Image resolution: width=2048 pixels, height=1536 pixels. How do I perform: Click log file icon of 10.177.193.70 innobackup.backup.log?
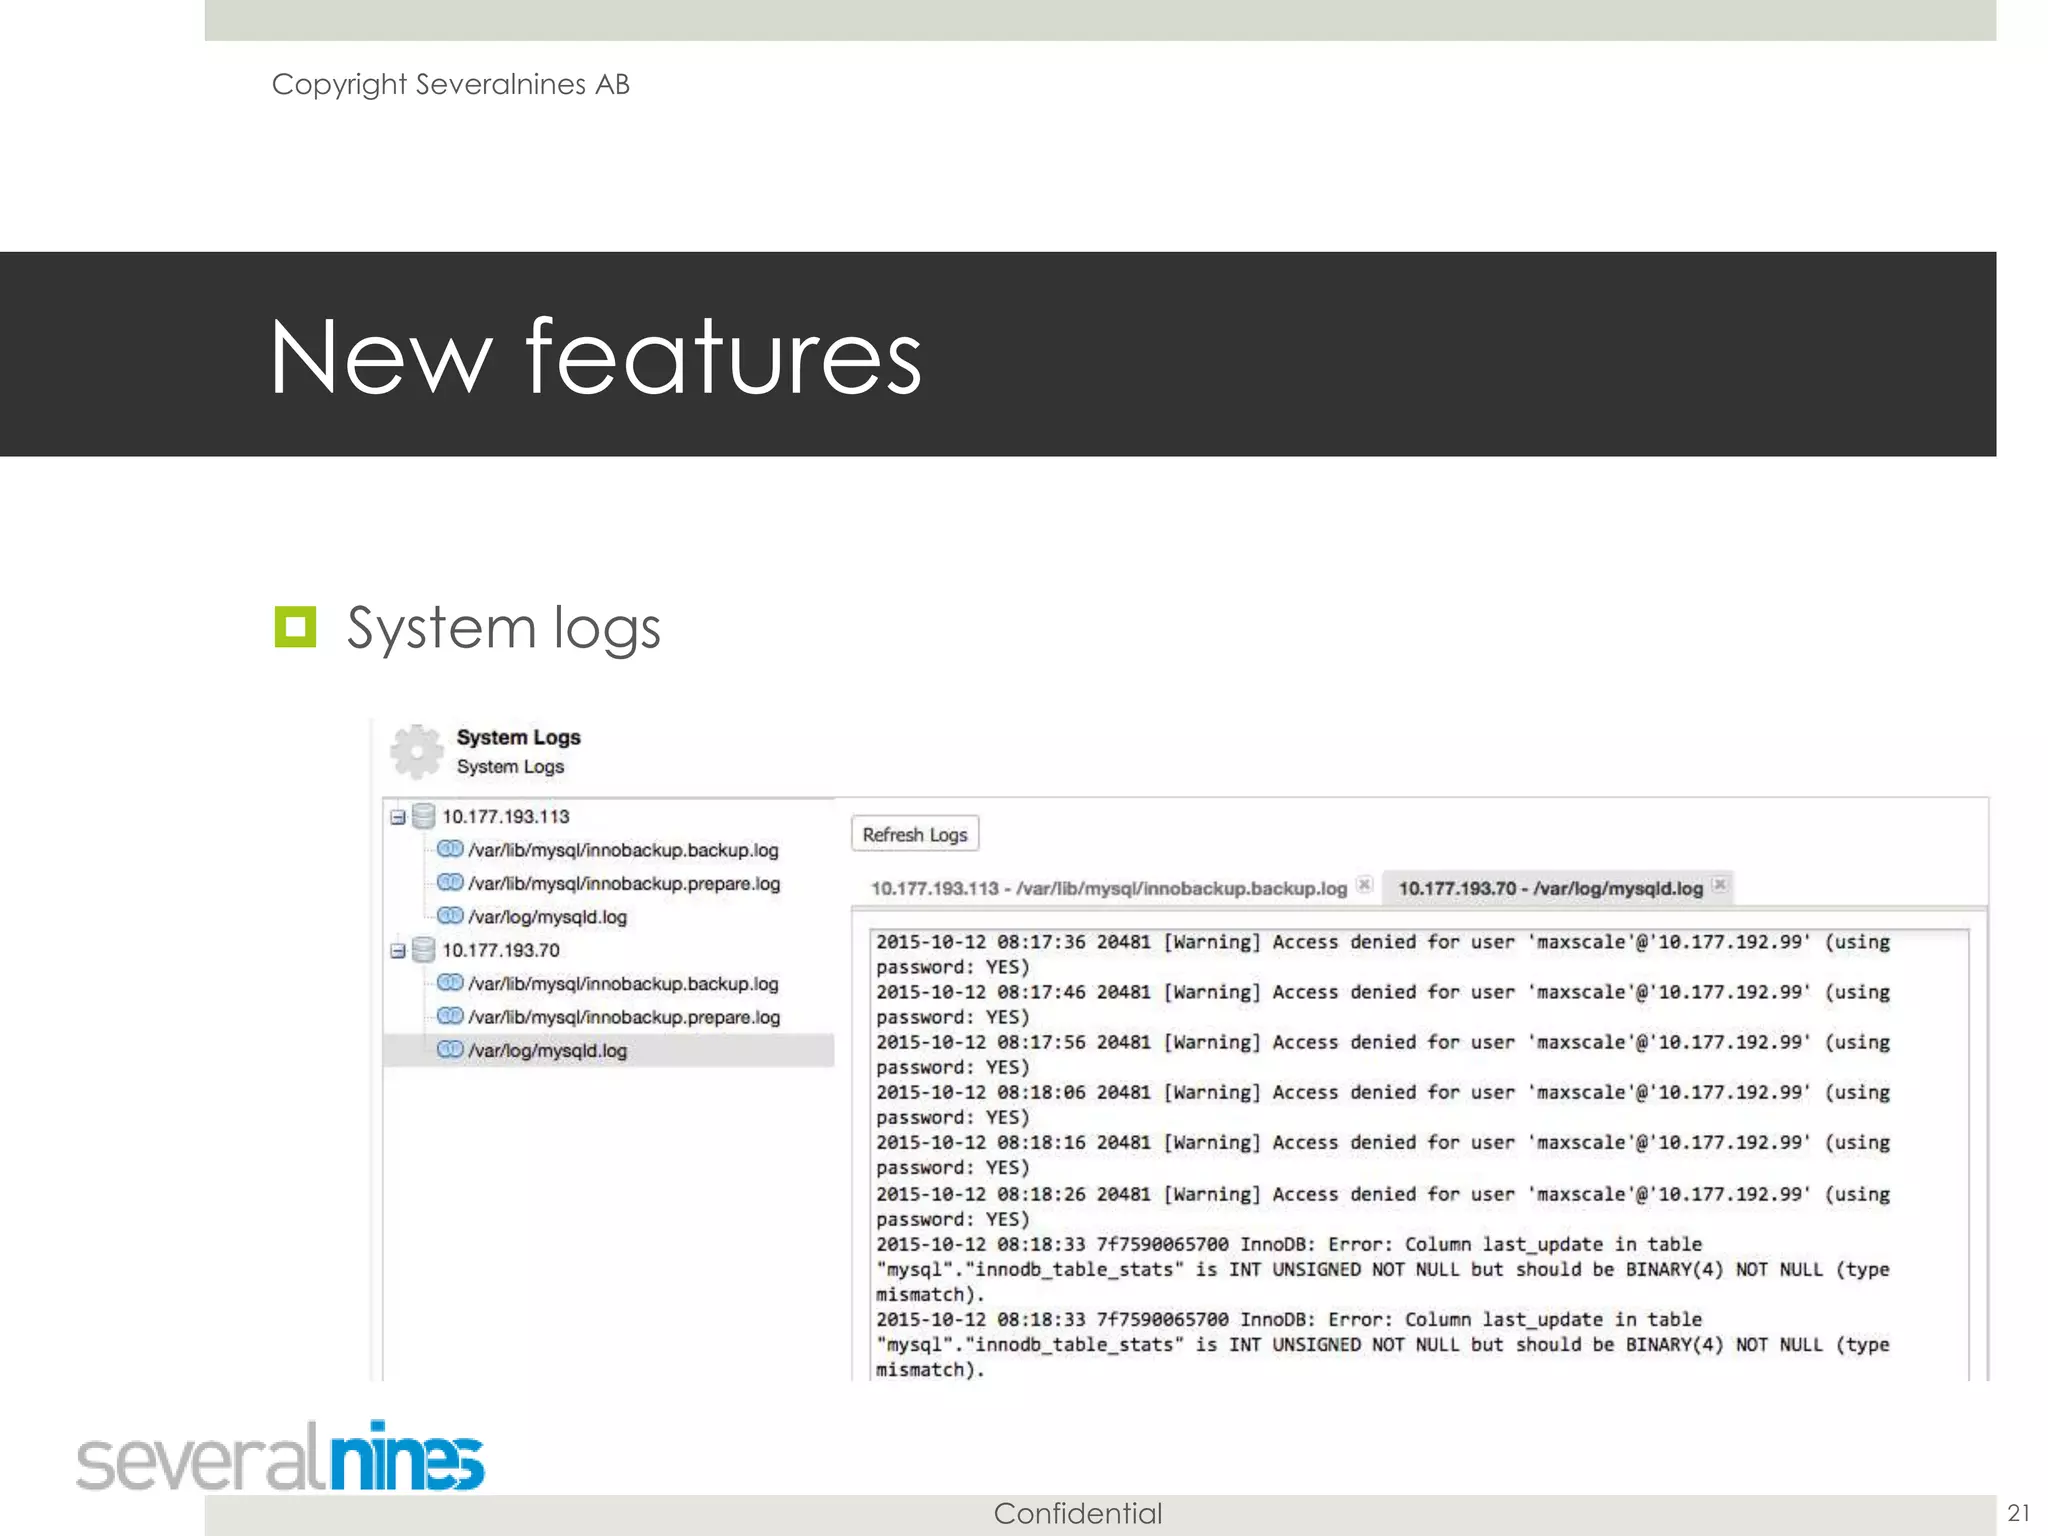(x=451, y=982)
